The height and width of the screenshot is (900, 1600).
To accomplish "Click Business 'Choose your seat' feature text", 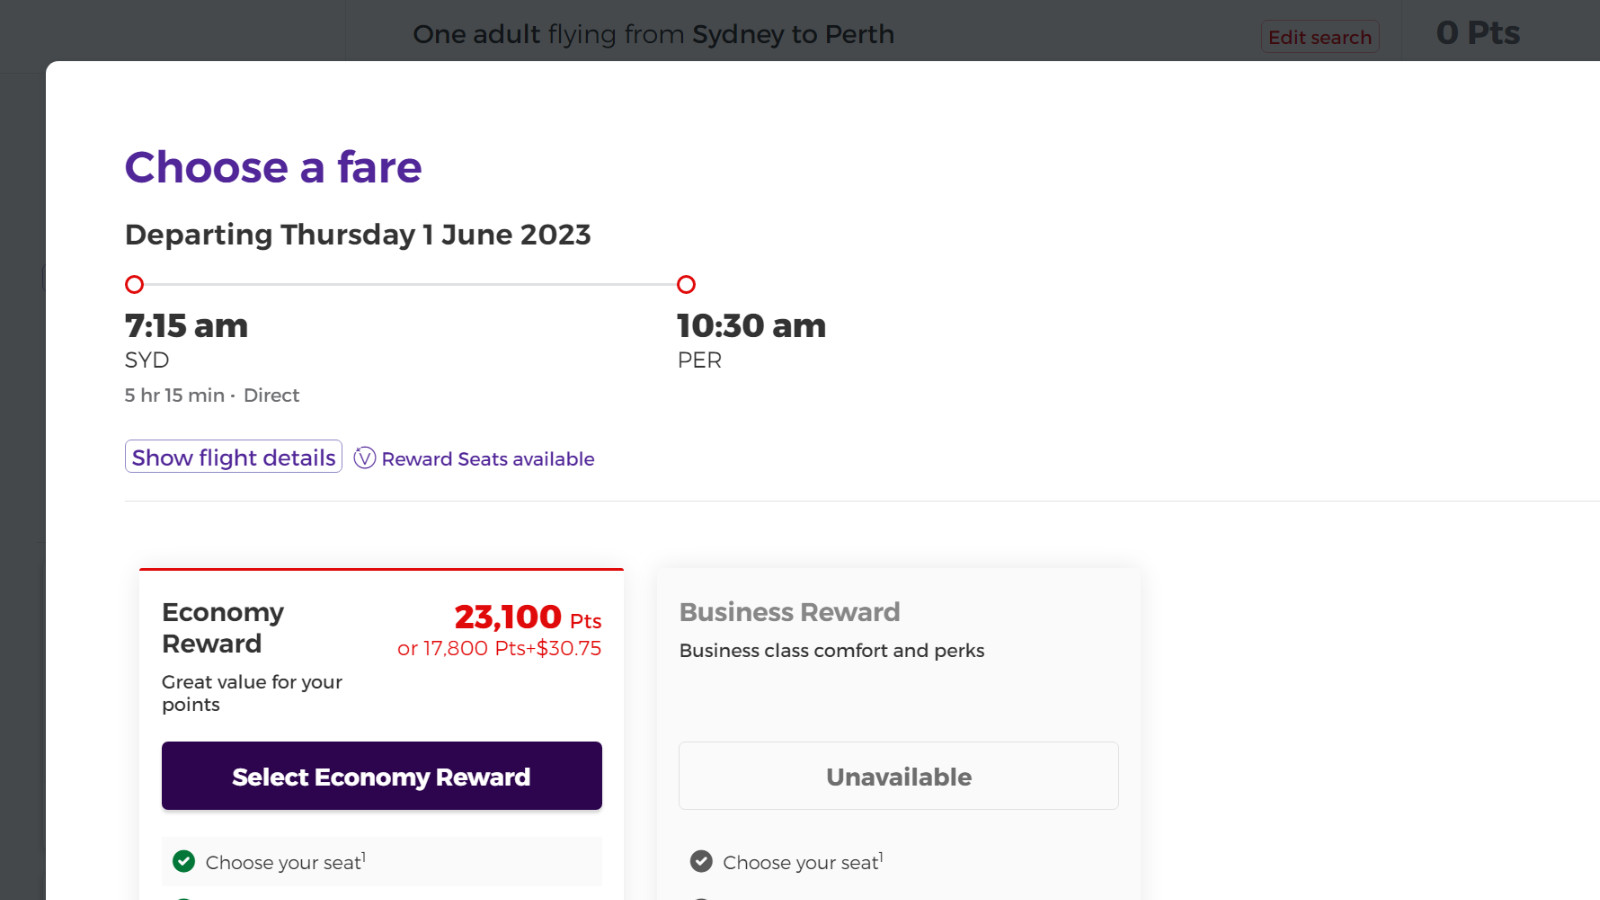I will point(803,862).
